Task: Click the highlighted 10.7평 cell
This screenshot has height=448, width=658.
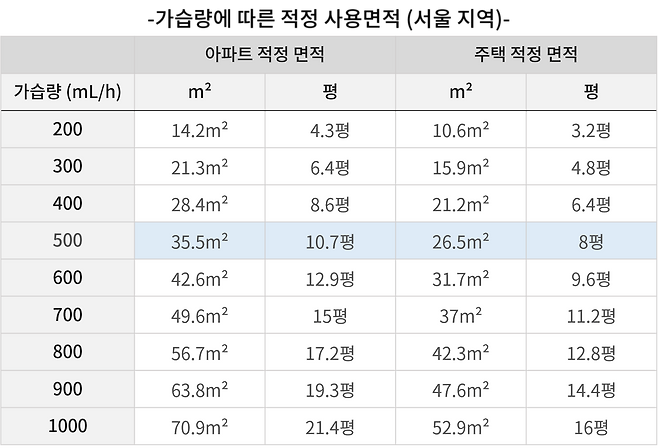Action: 330,241
